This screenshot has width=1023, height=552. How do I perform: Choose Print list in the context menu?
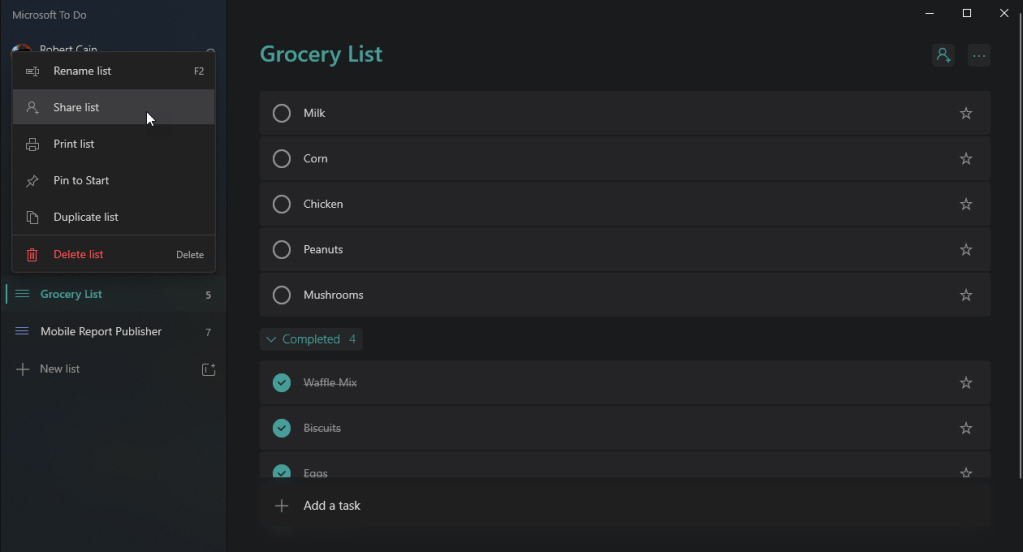pyautogui.click(x=74, y=144)
